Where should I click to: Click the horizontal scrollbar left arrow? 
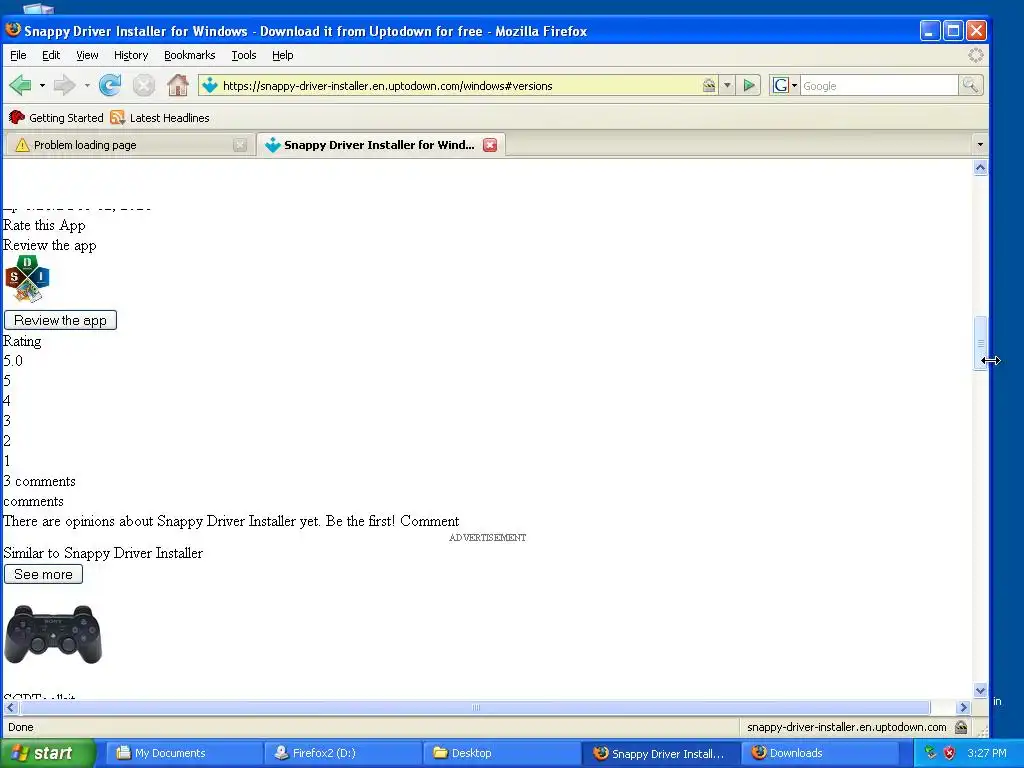click(x=10, y=707)
